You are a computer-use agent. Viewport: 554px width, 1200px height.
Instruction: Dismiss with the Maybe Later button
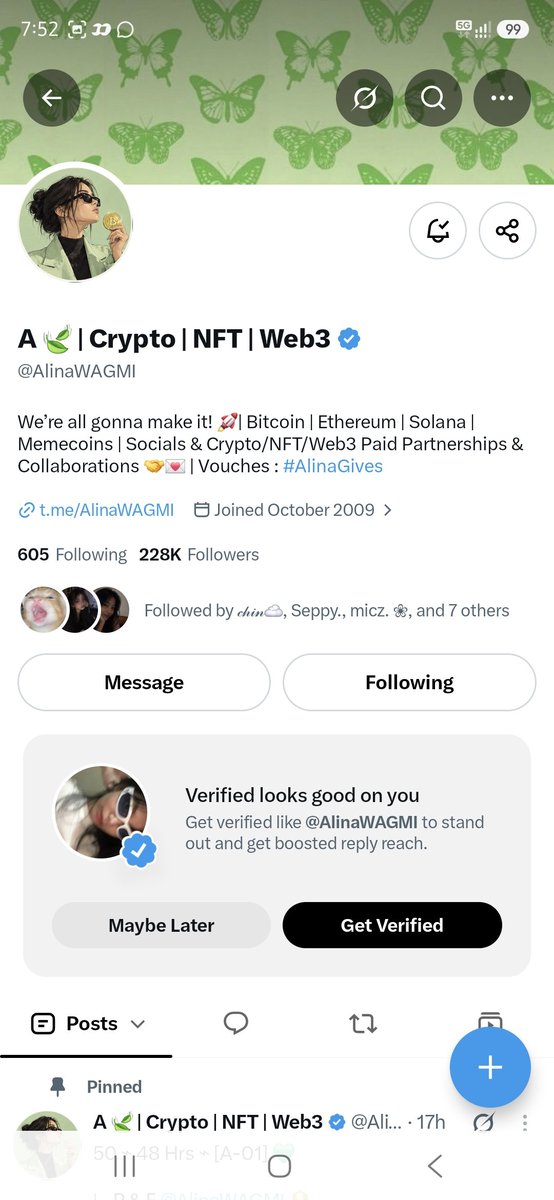(161, 925)
